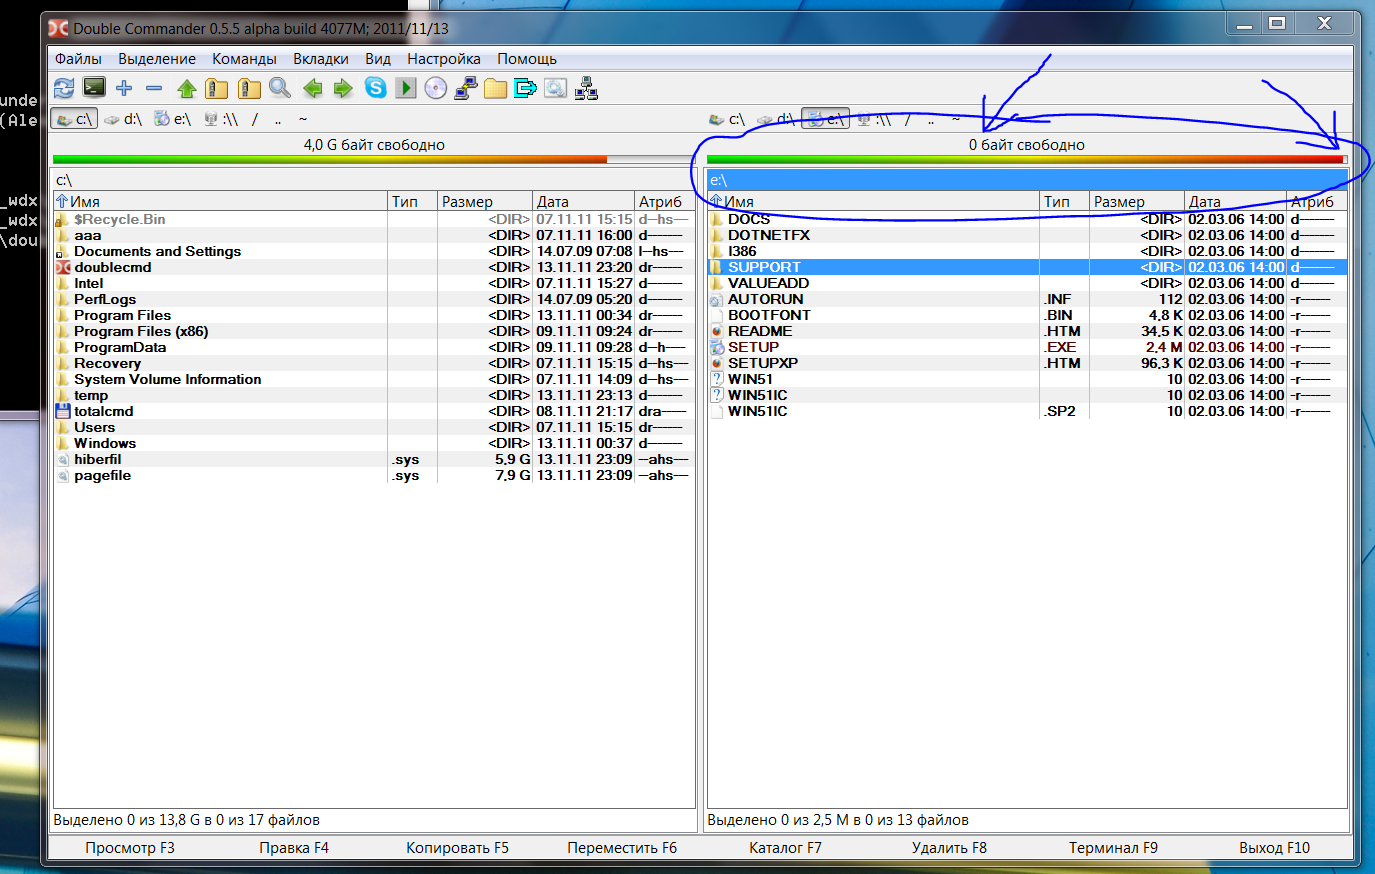Click the network computers icon at toolbar end
1375x874 pixels.
tap(586, 88)
